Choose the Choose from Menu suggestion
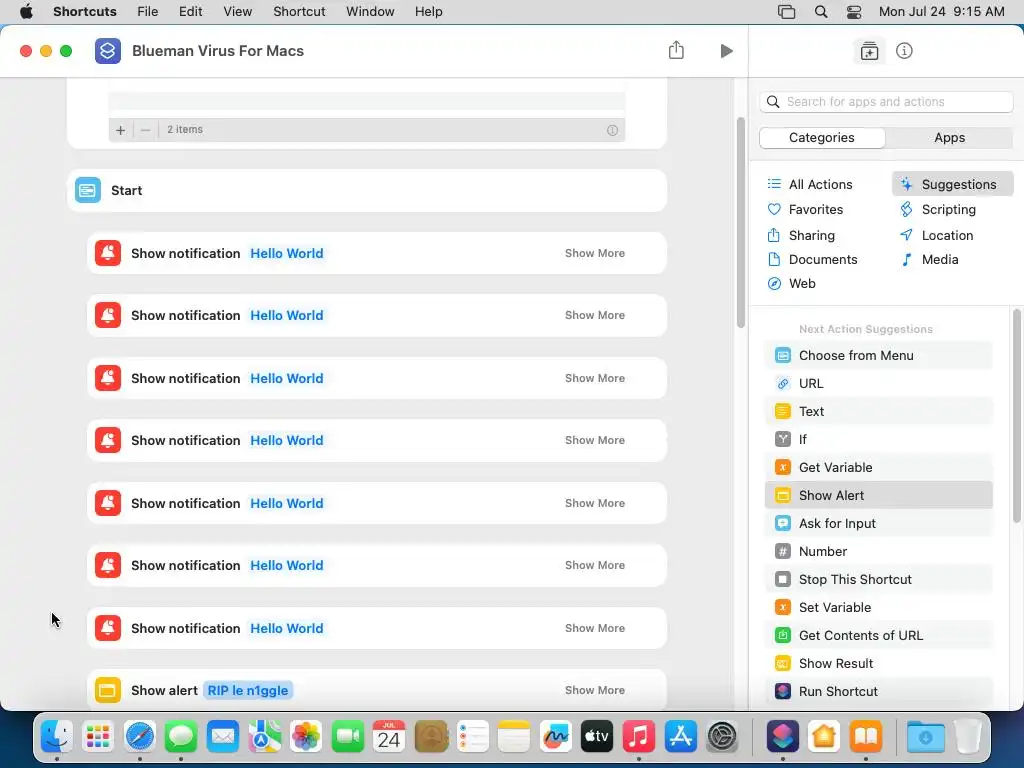 click(878, 355)
